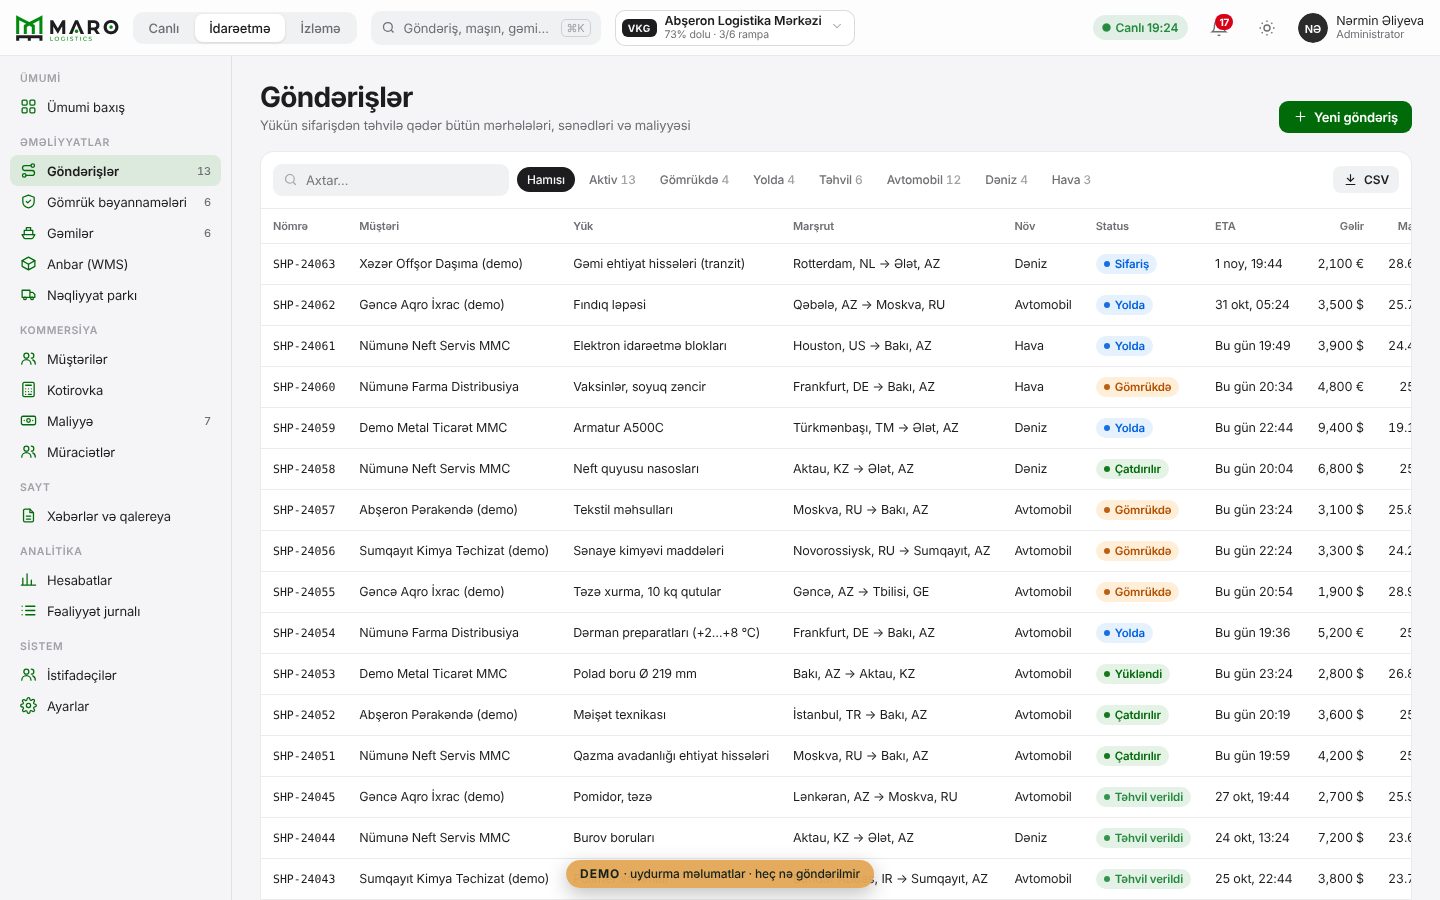1440x900 pixels.
Task: Click the Gəmilər ship icon
Action: tap(29, 233)
